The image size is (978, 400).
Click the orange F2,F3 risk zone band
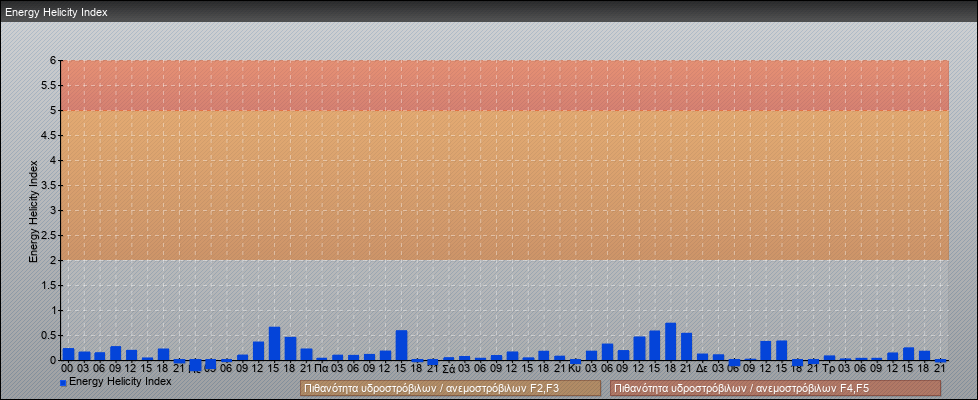pyautogui.click(x=505, y=185)
